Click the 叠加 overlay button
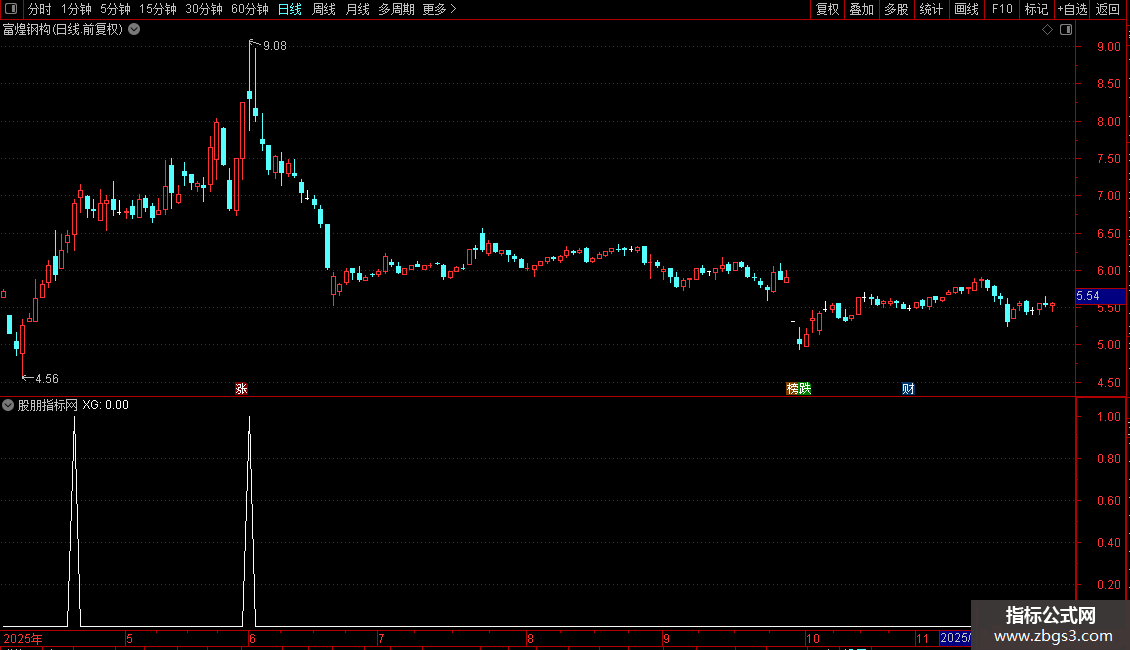The image size is (1130, 650). coord(861,9)
